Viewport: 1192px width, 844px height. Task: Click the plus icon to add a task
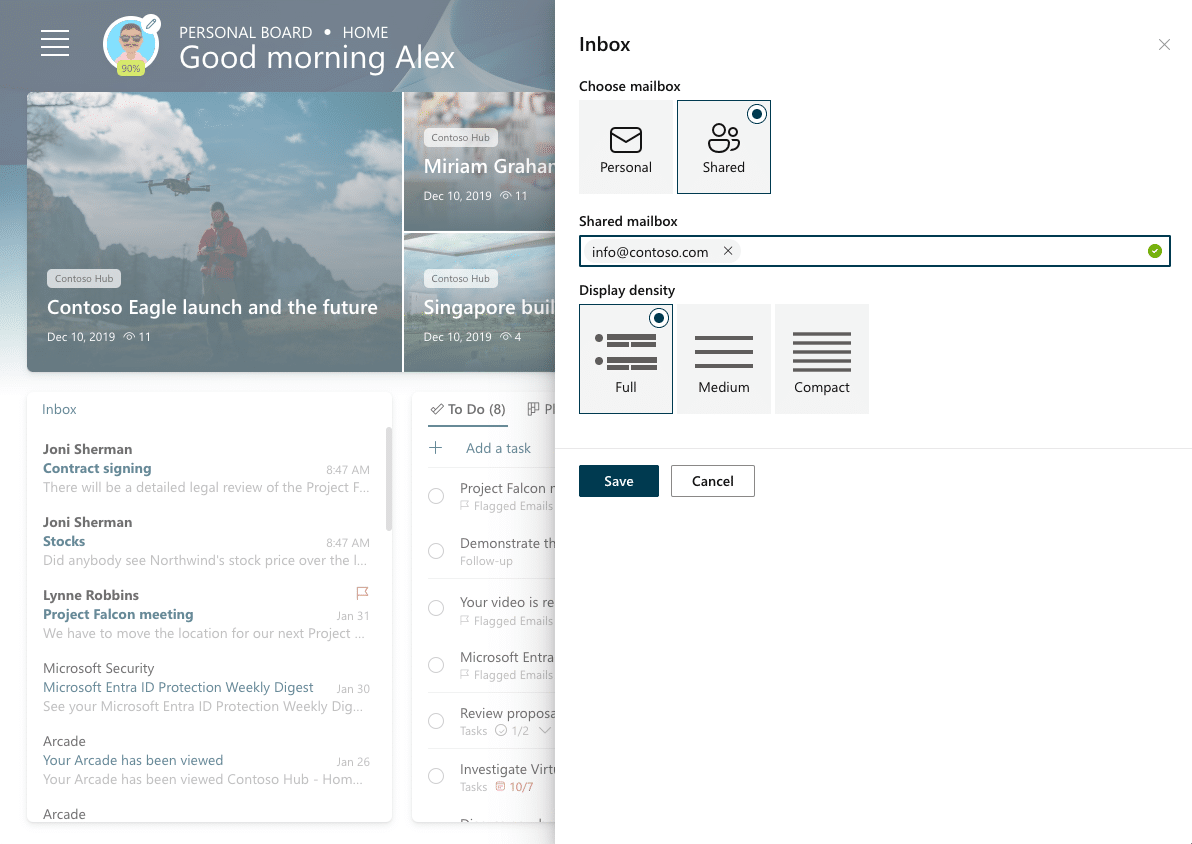click(x=435, y=448)
